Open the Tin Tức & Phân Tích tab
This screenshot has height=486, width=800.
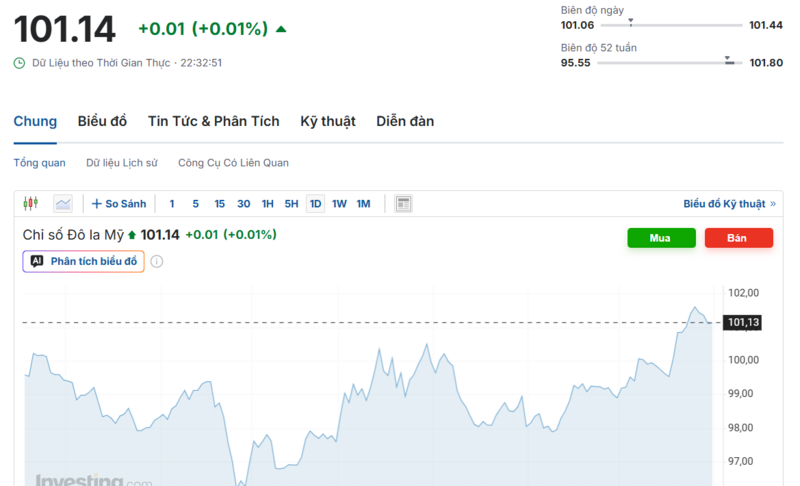tap(214, 121)
